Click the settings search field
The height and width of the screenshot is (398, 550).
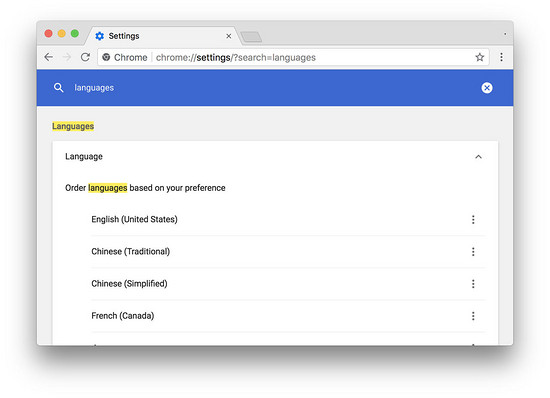(274, 88)
